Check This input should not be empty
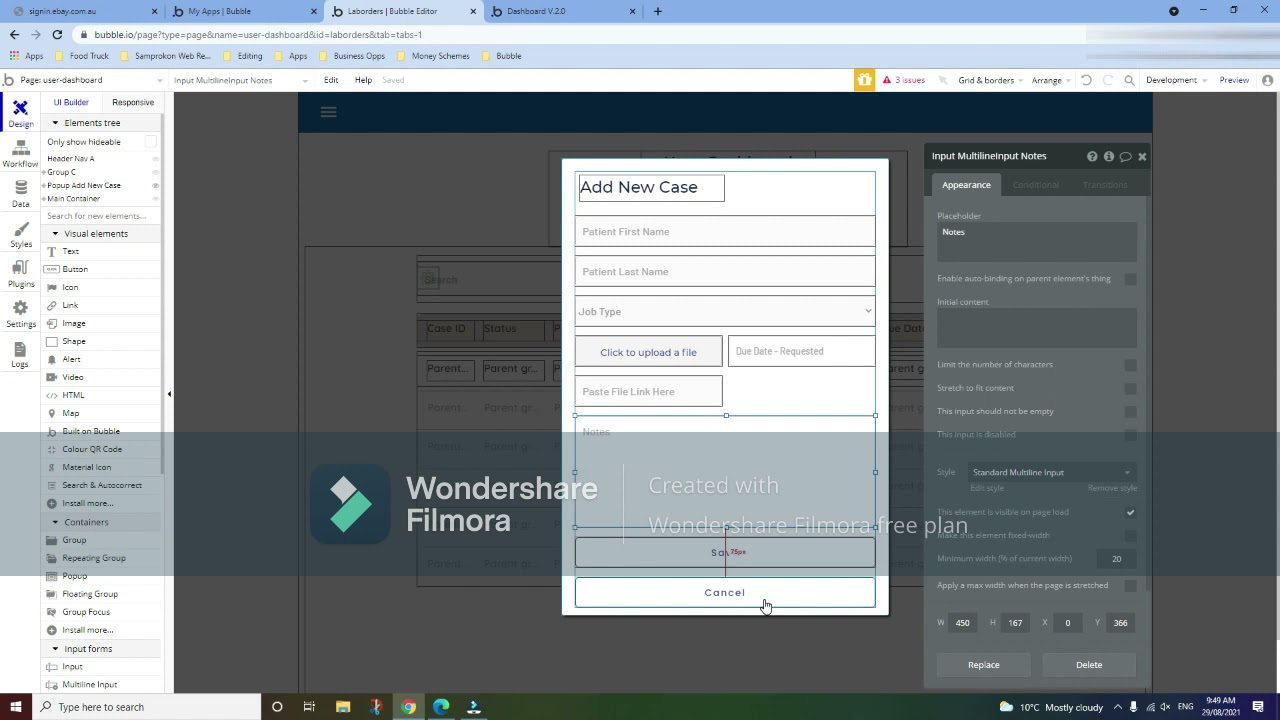The width and height of the screenshot is (1280, 720). 1130,411
